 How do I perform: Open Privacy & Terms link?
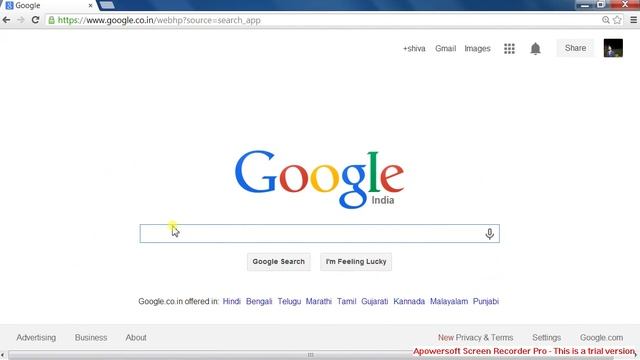click(484, 338)
